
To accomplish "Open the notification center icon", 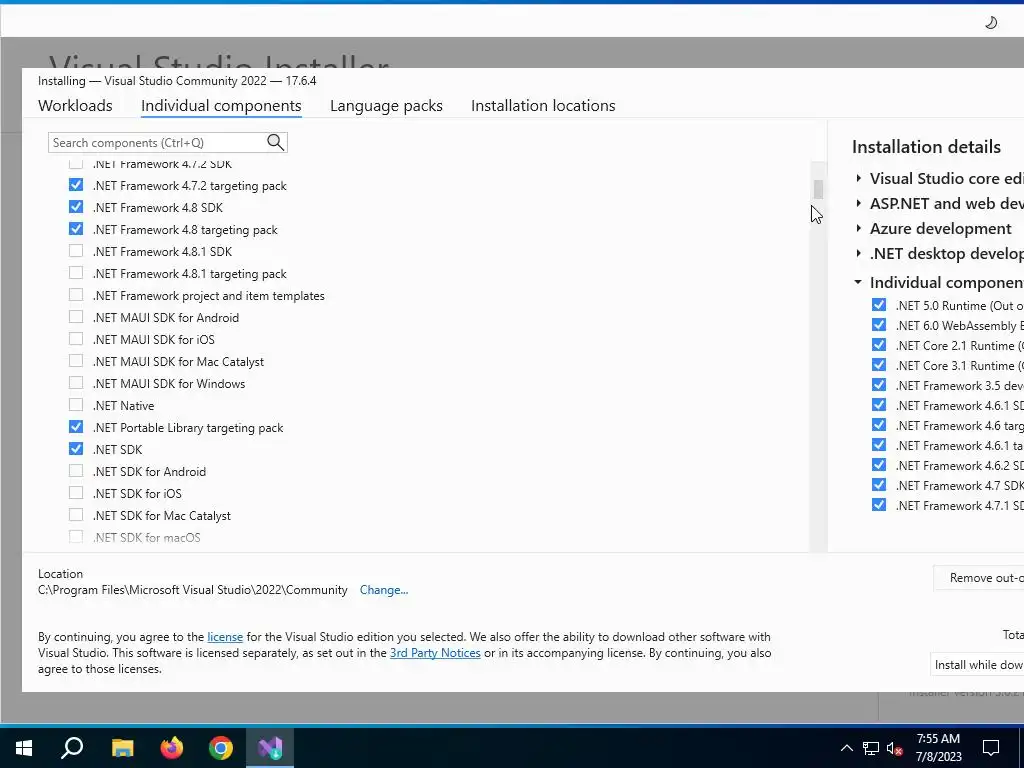I will (x=991, y=748).
